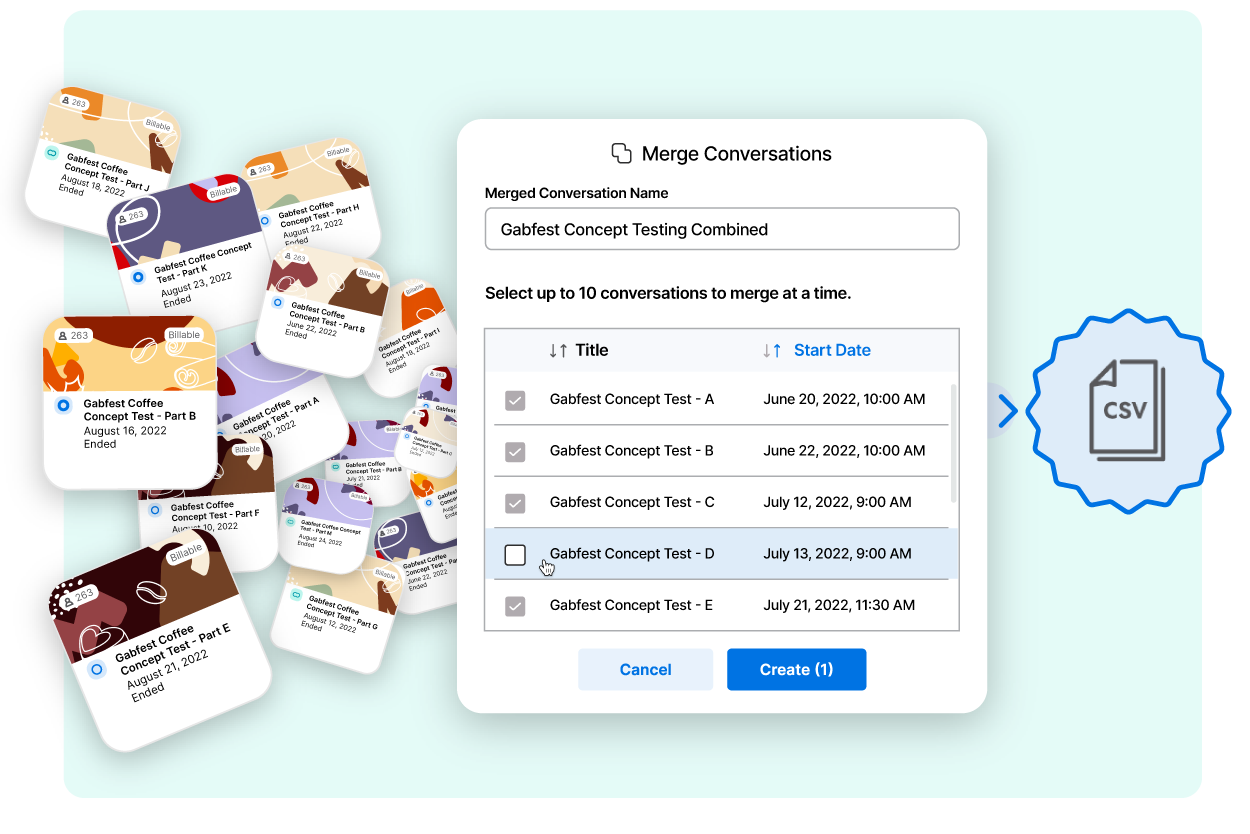Click the sort arrows beside Title header
Viewport: 1250px width, 834px height.
pyautogui.click(x=558, y=350)
